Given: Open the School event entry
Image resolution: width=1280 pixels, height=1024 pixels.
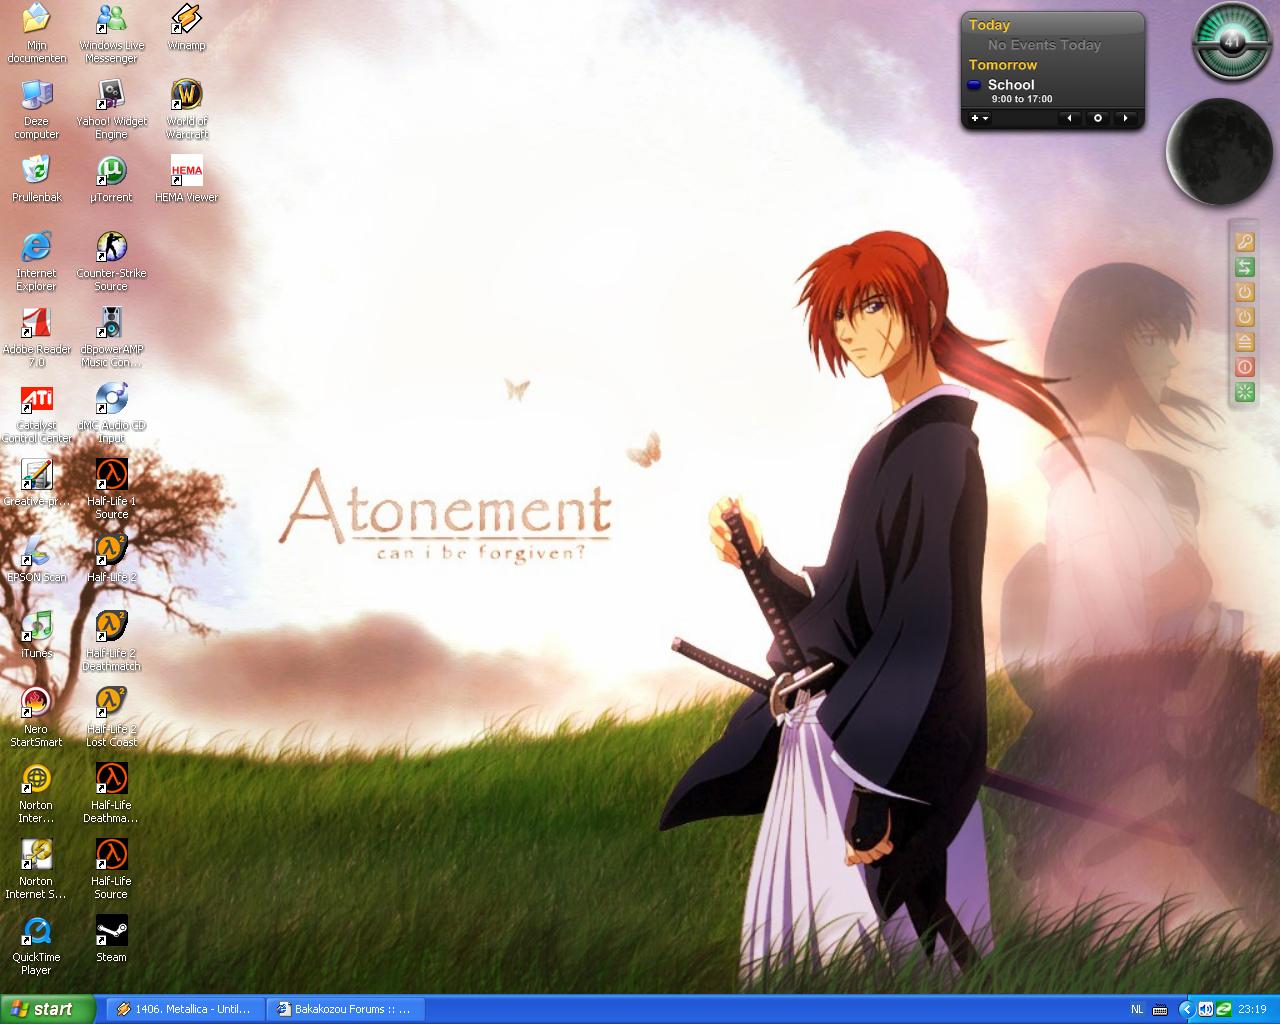Looking at the screenshot, I should tap(1010, 91).
